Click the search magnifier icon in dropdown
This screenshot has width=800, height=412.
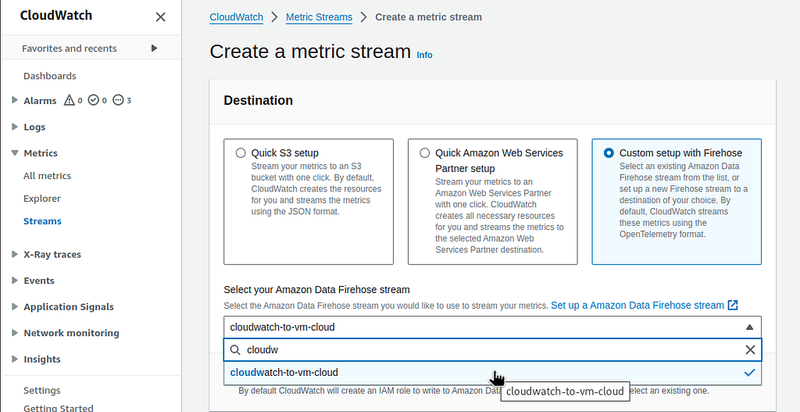click(x=235, y=350)
